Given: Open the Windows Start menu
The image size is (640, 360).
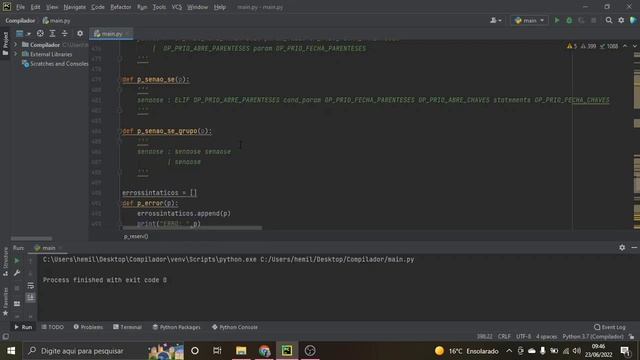Looking at the screenshot, I should (x=11, y=351).
